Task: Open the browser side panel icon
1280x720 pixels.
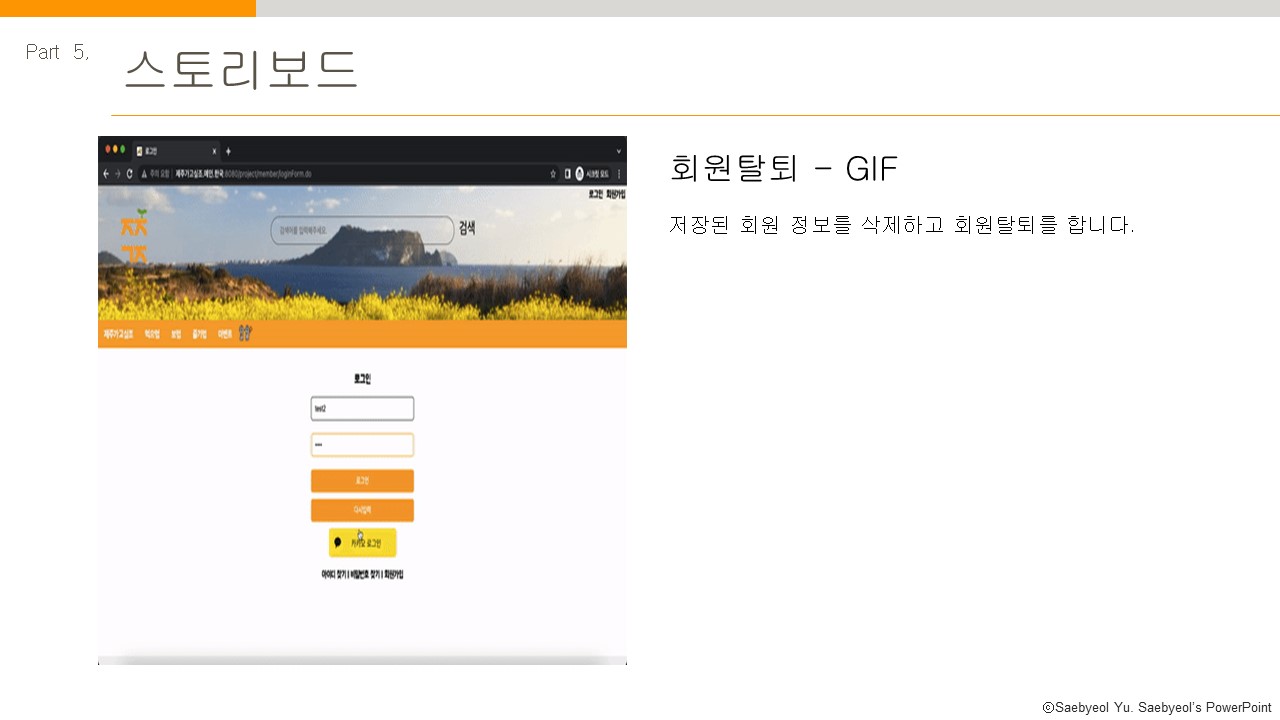Action: [567, 174]
